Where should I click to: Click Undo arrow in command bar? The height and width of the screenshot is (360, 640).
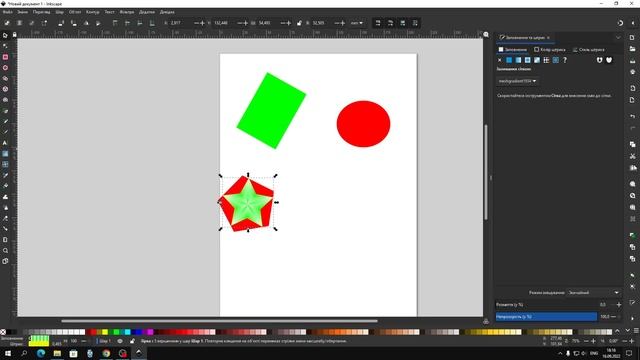click(x=632, y=116)
